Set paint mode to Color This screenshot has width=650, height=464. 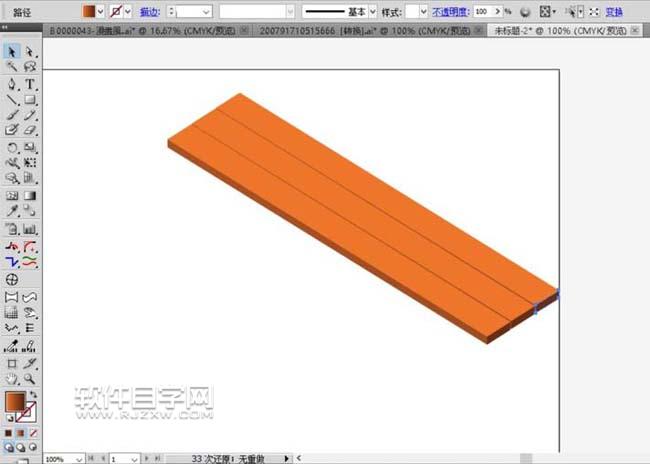8,433
